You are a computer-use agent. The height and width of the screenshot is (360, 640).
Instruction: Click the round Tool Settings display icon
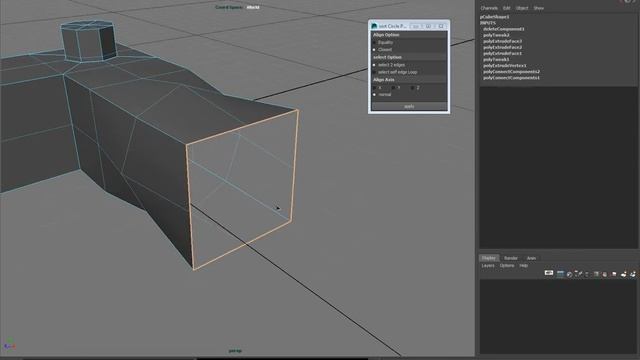[569, 274]
